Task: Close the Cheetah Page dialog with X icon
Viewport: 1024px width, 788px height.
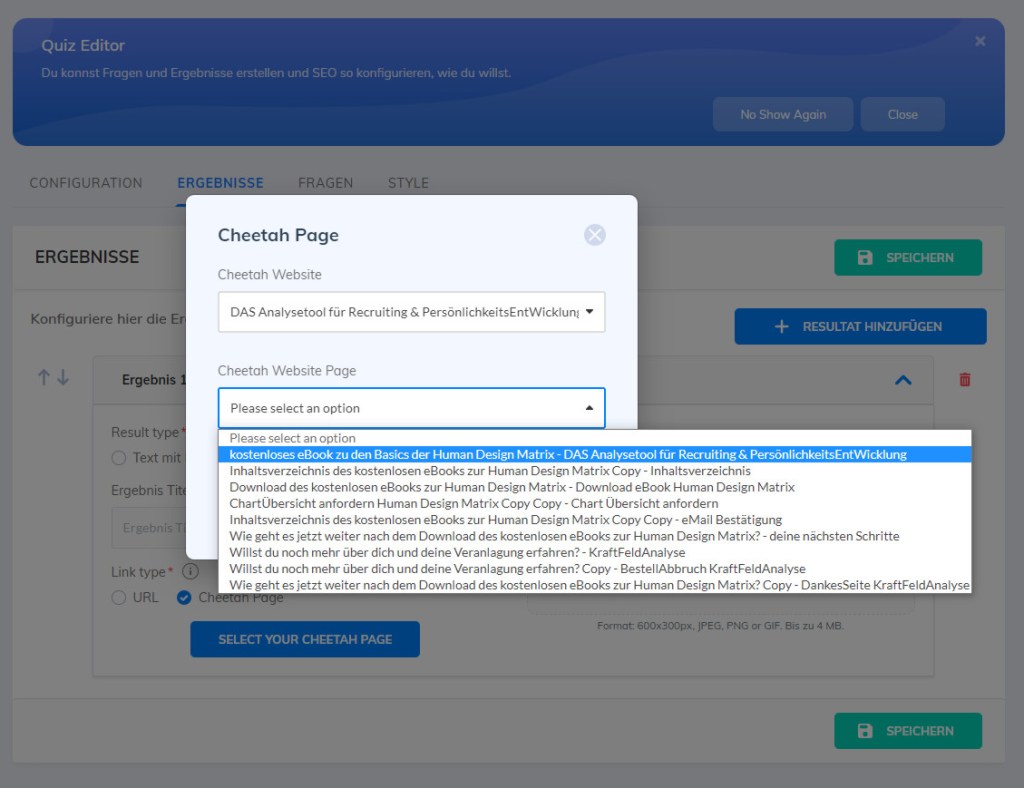Action: 595,235
